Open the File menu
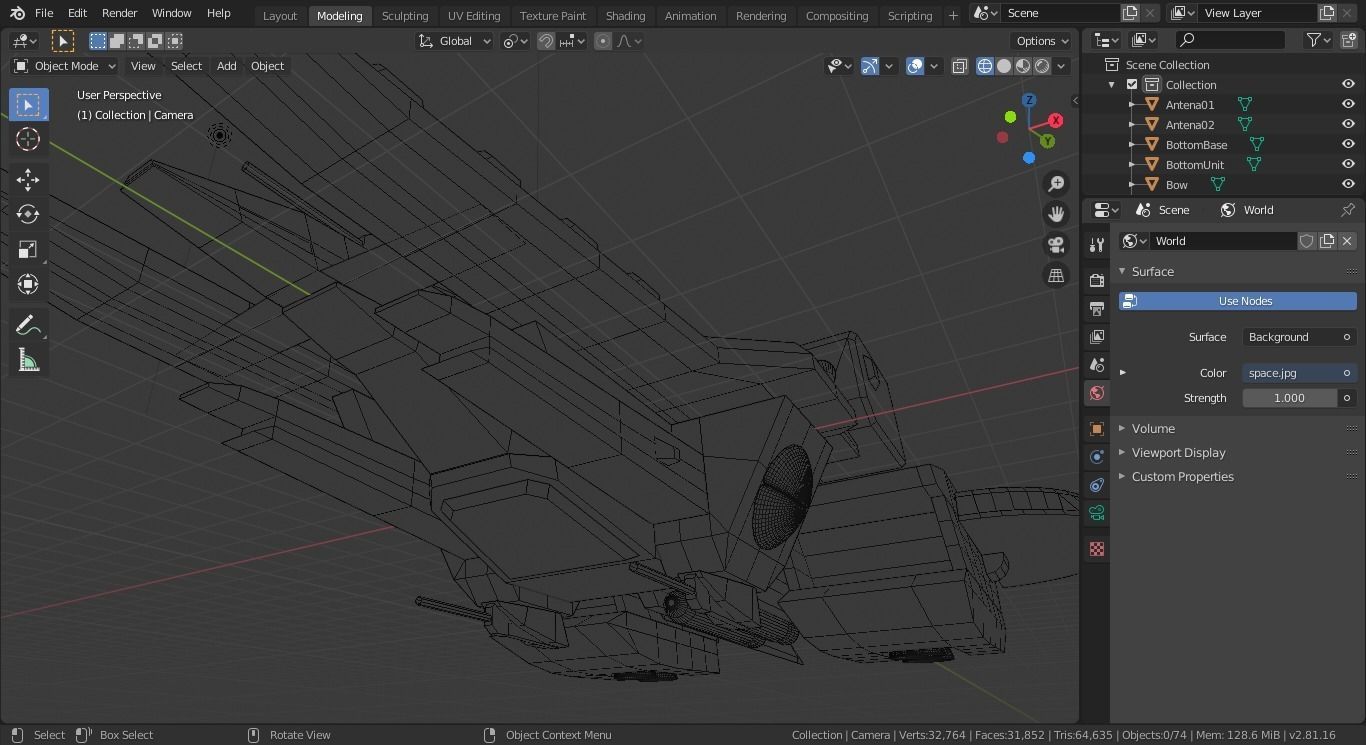Screen dimensions: 1366x745 (44, 13)
